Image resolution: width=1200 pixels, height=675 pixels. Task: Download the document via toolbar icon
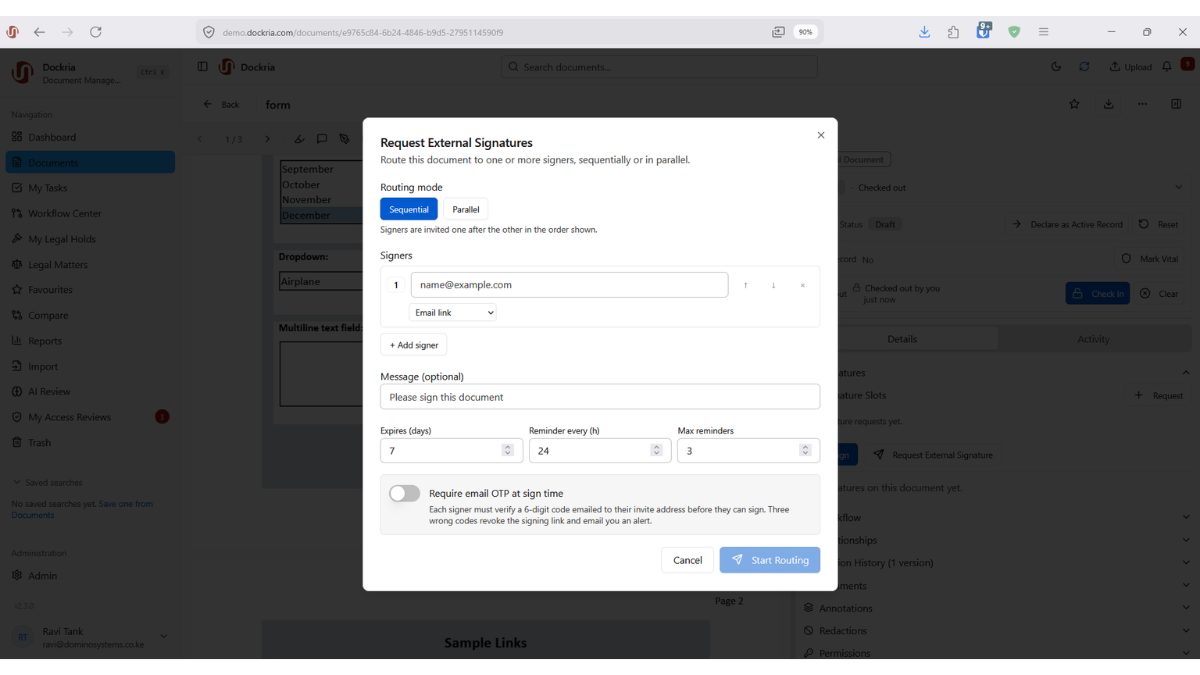[x=1108, y=104]
